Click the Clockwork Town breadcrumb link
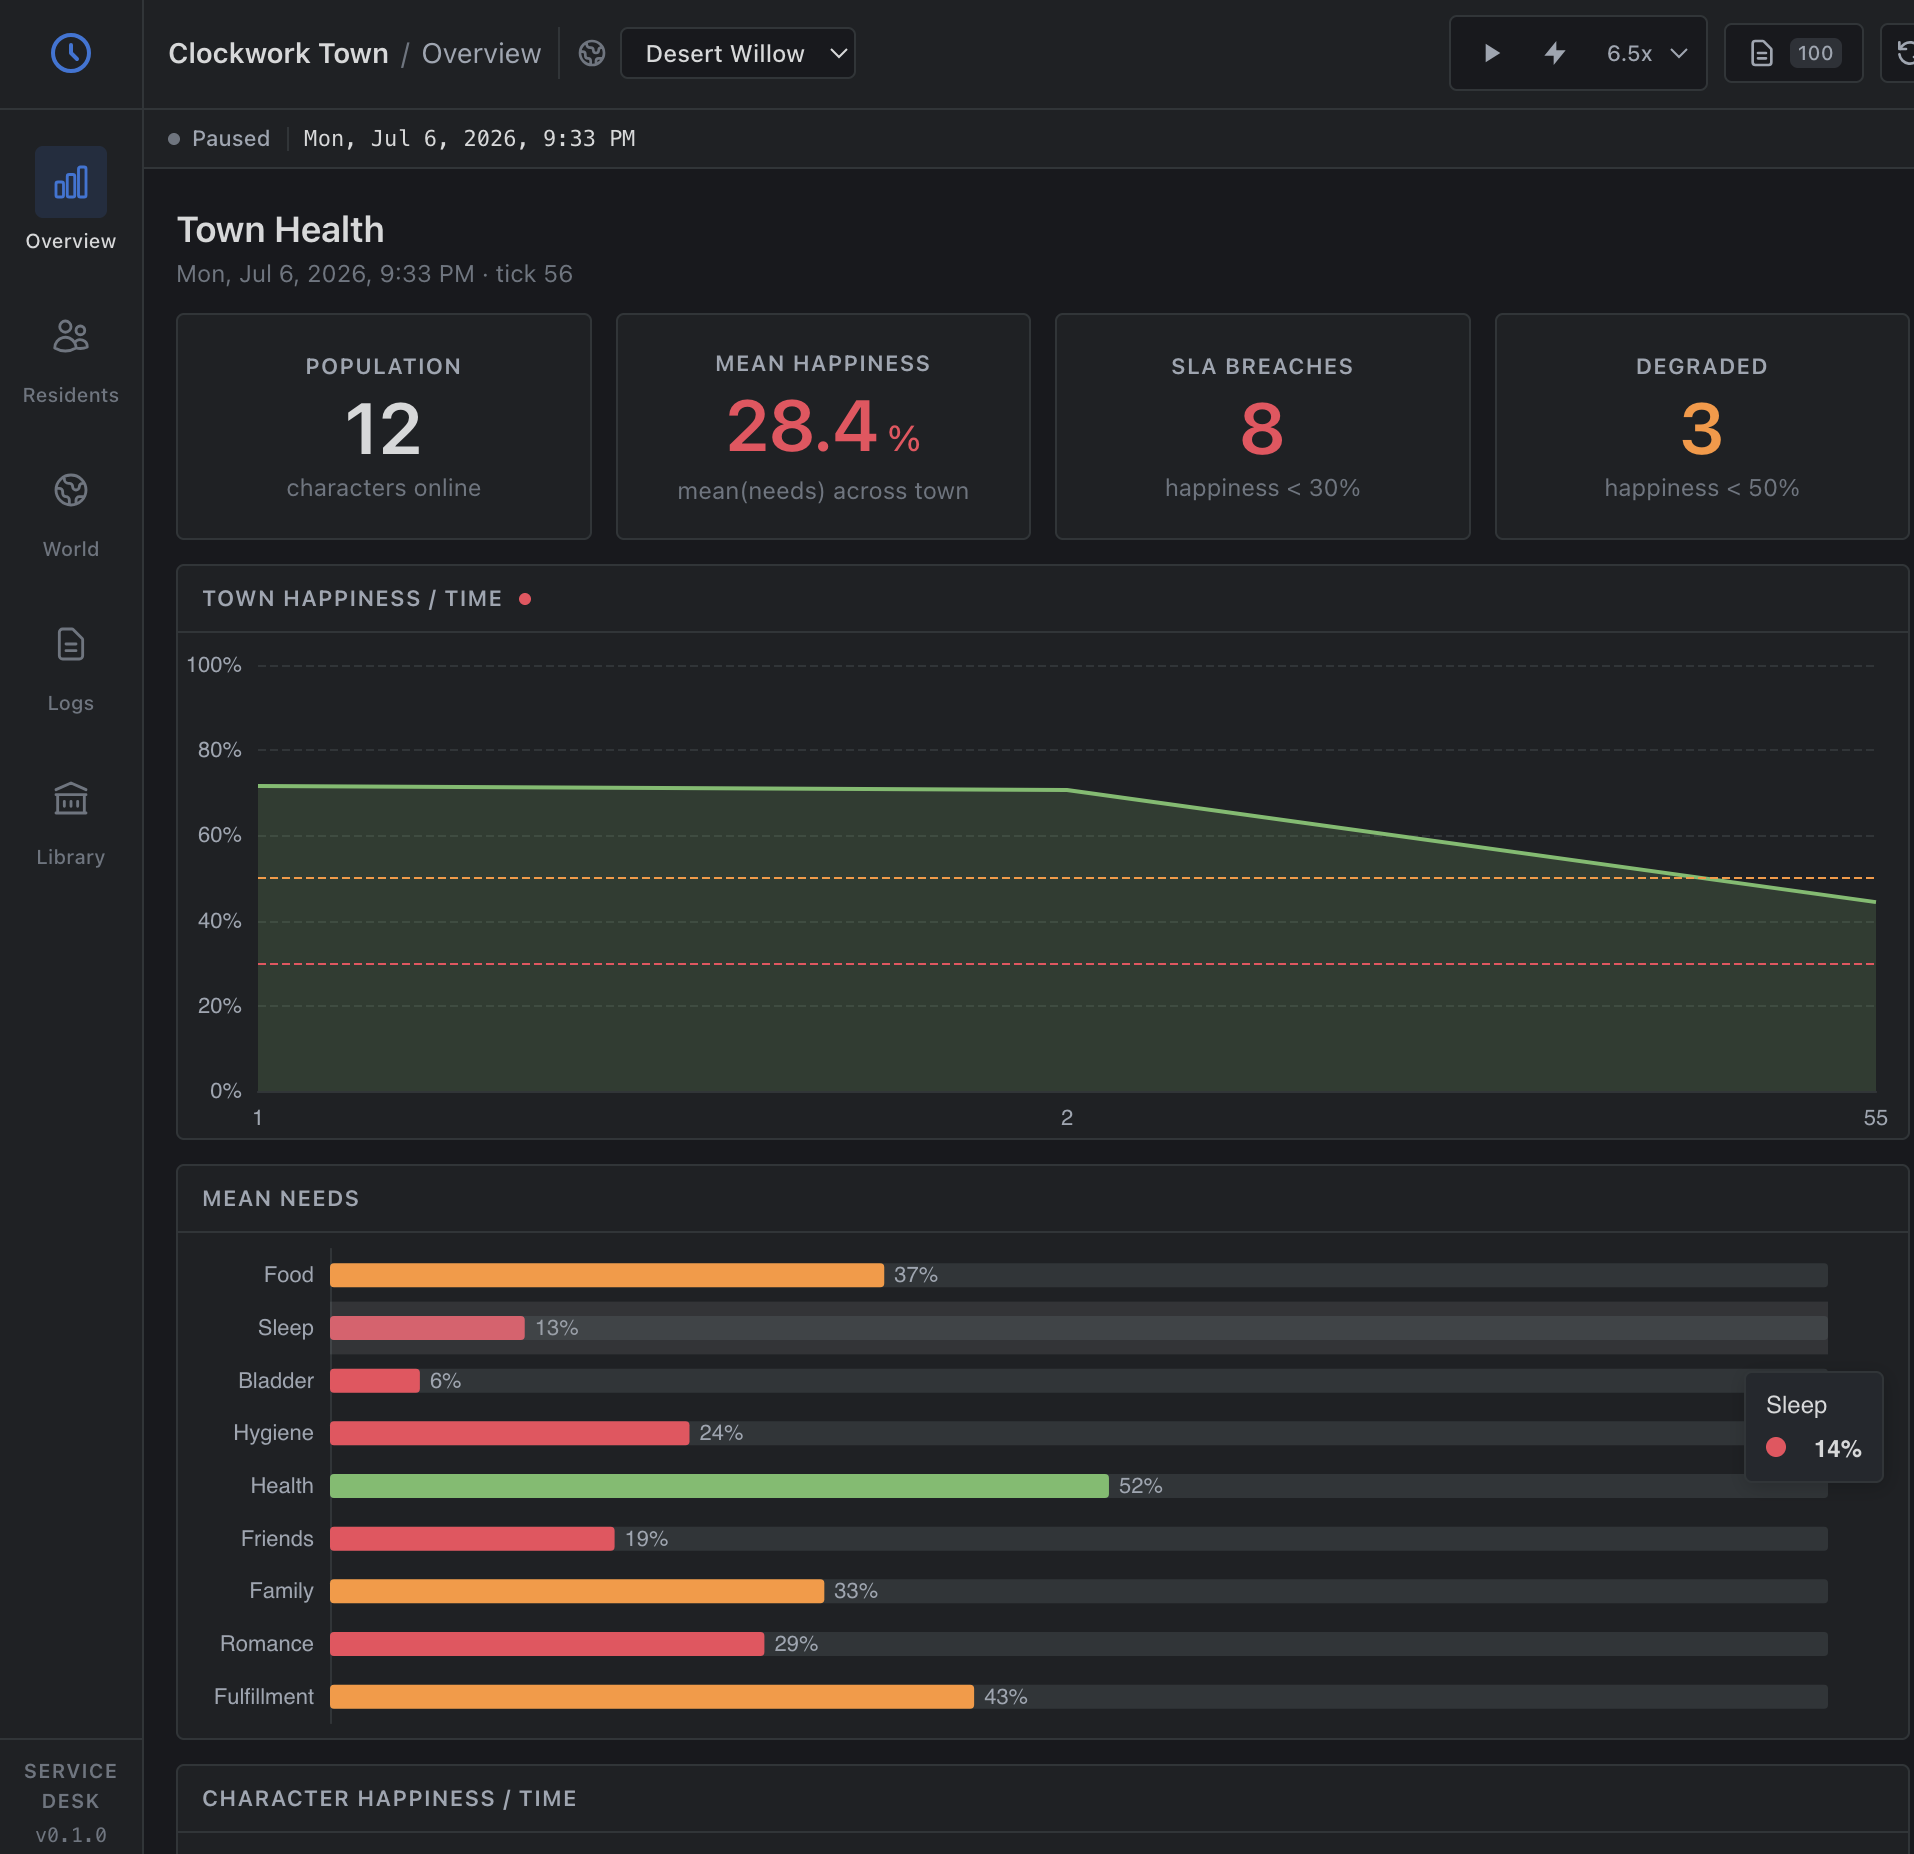The height and width of the screenshot is (1854, 1914). (x=278, y=53)
